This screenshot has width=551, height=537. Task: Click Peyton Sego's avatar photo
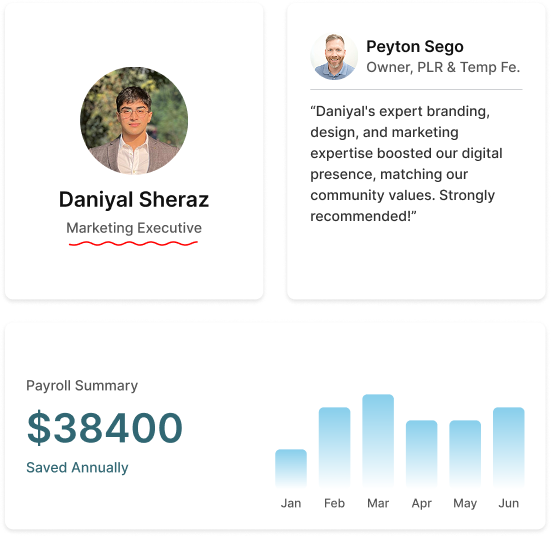coord(334,57)
